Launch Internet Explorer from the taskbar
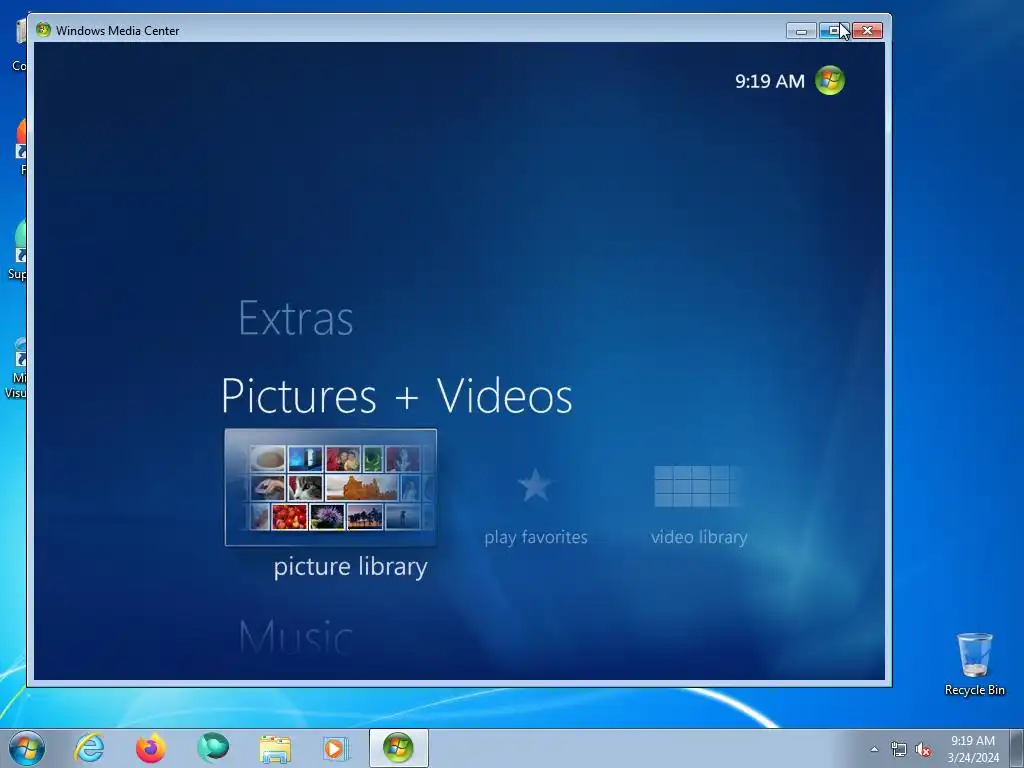The height and width of the screenshot is (768, 1024). pos(89,748)
